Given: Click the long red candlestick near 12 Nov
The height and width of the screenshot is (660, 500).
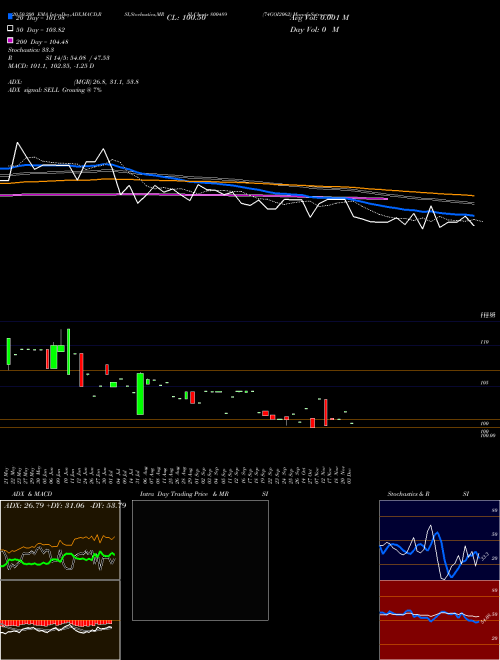Looking at the screenshot, I should coord(326,412).
